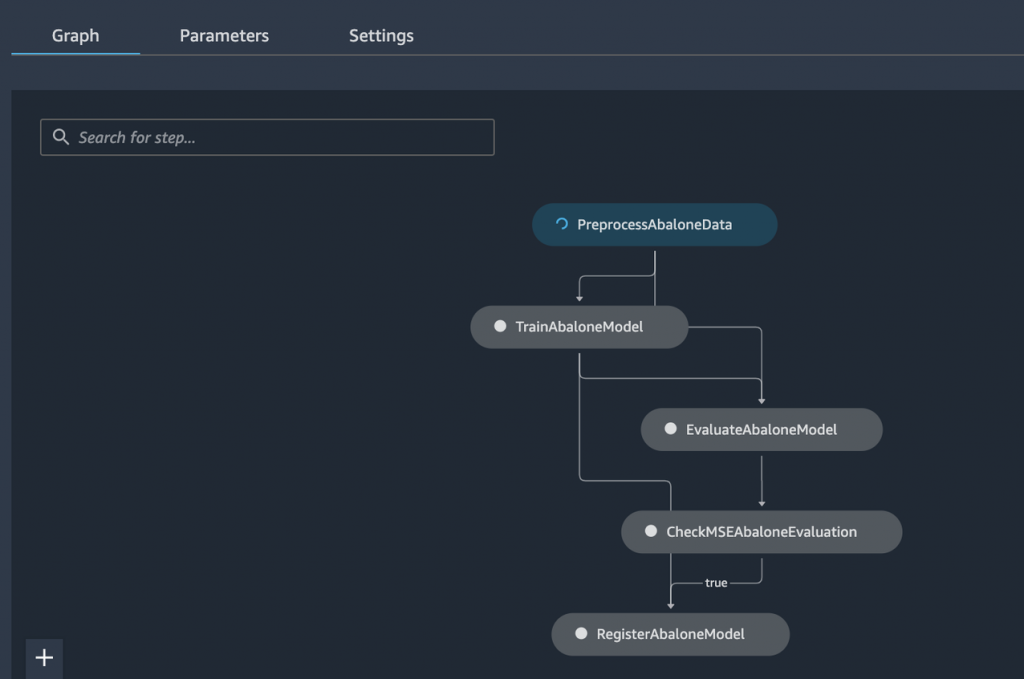Select the TrainAbaloneModel step label

click(579, 327)
